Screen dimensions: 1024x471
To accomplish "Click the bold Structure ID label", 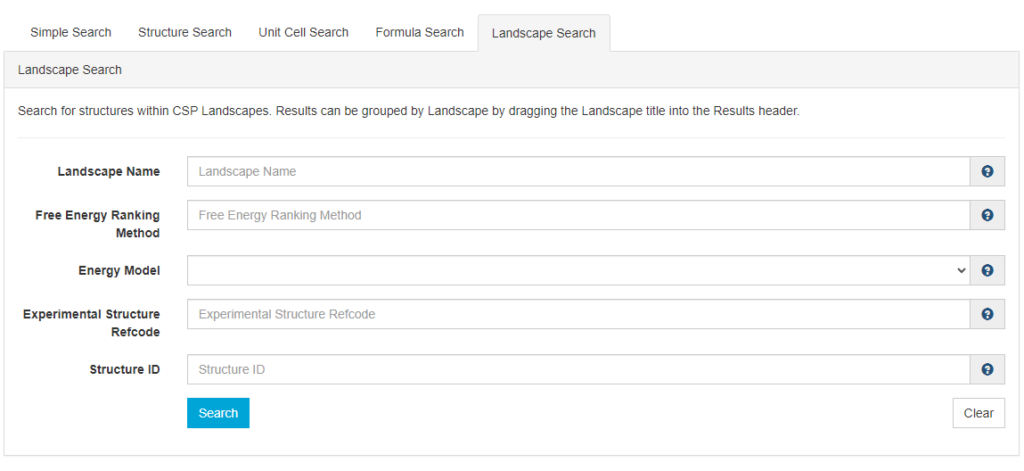I will pos(124,369).
